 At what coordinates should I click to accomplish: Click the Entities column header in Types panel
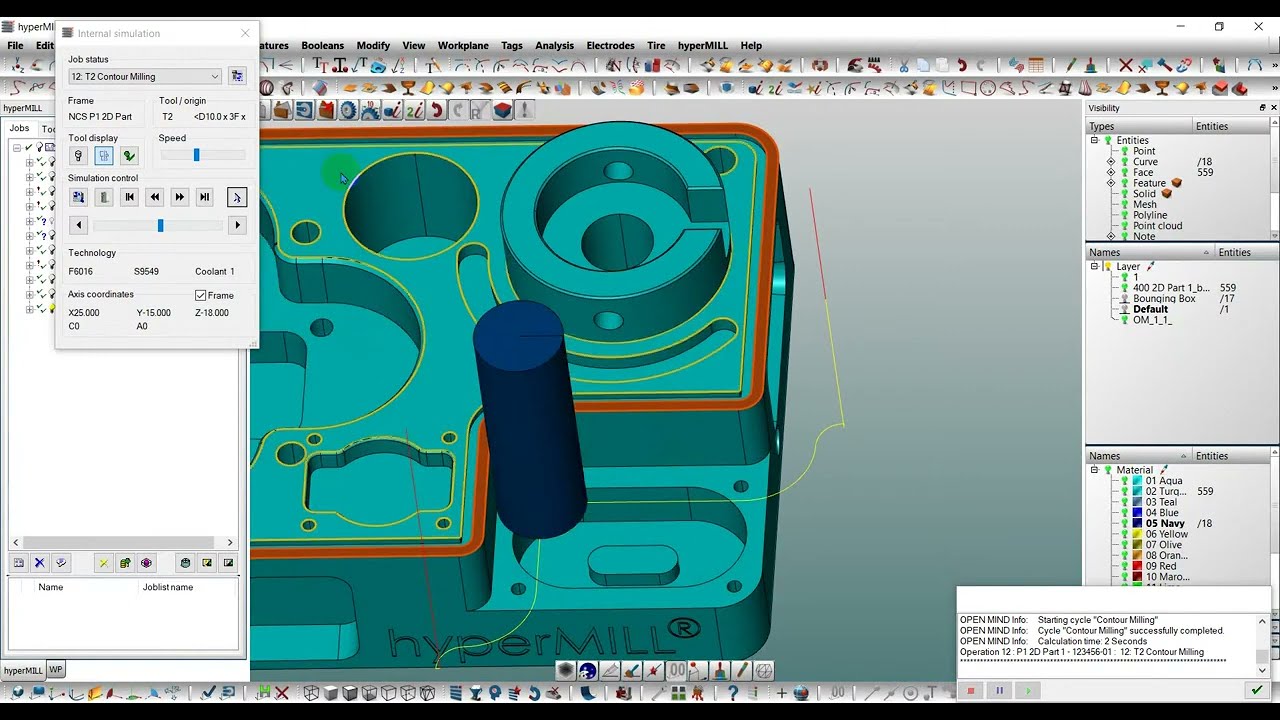coord(1233,127)
